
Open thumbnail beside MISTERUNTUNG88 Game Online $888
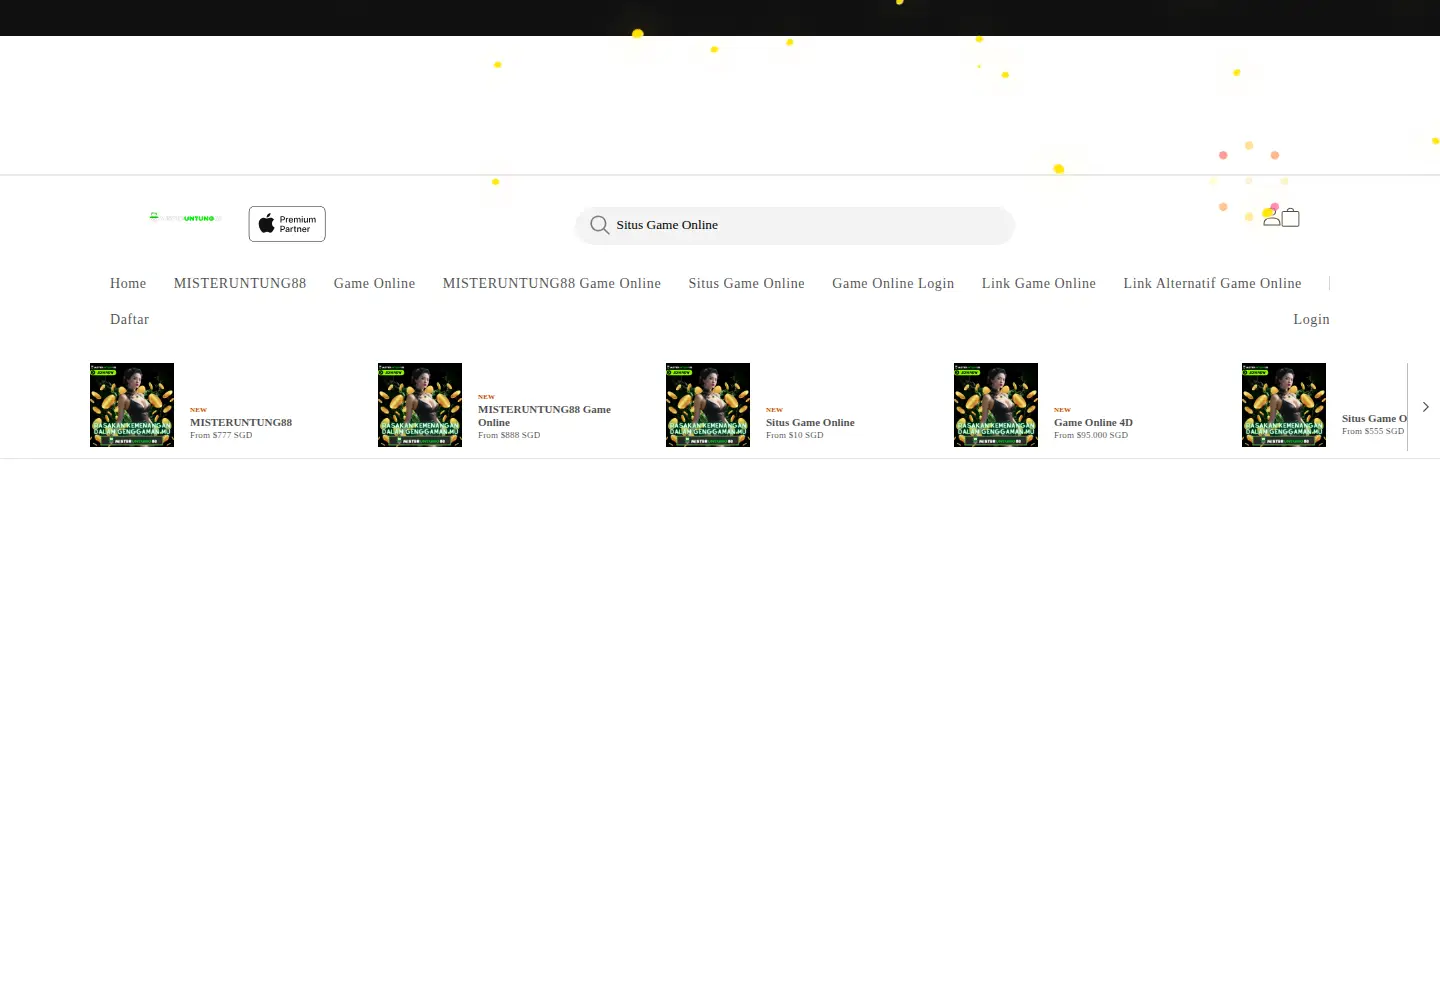point(420,405)
